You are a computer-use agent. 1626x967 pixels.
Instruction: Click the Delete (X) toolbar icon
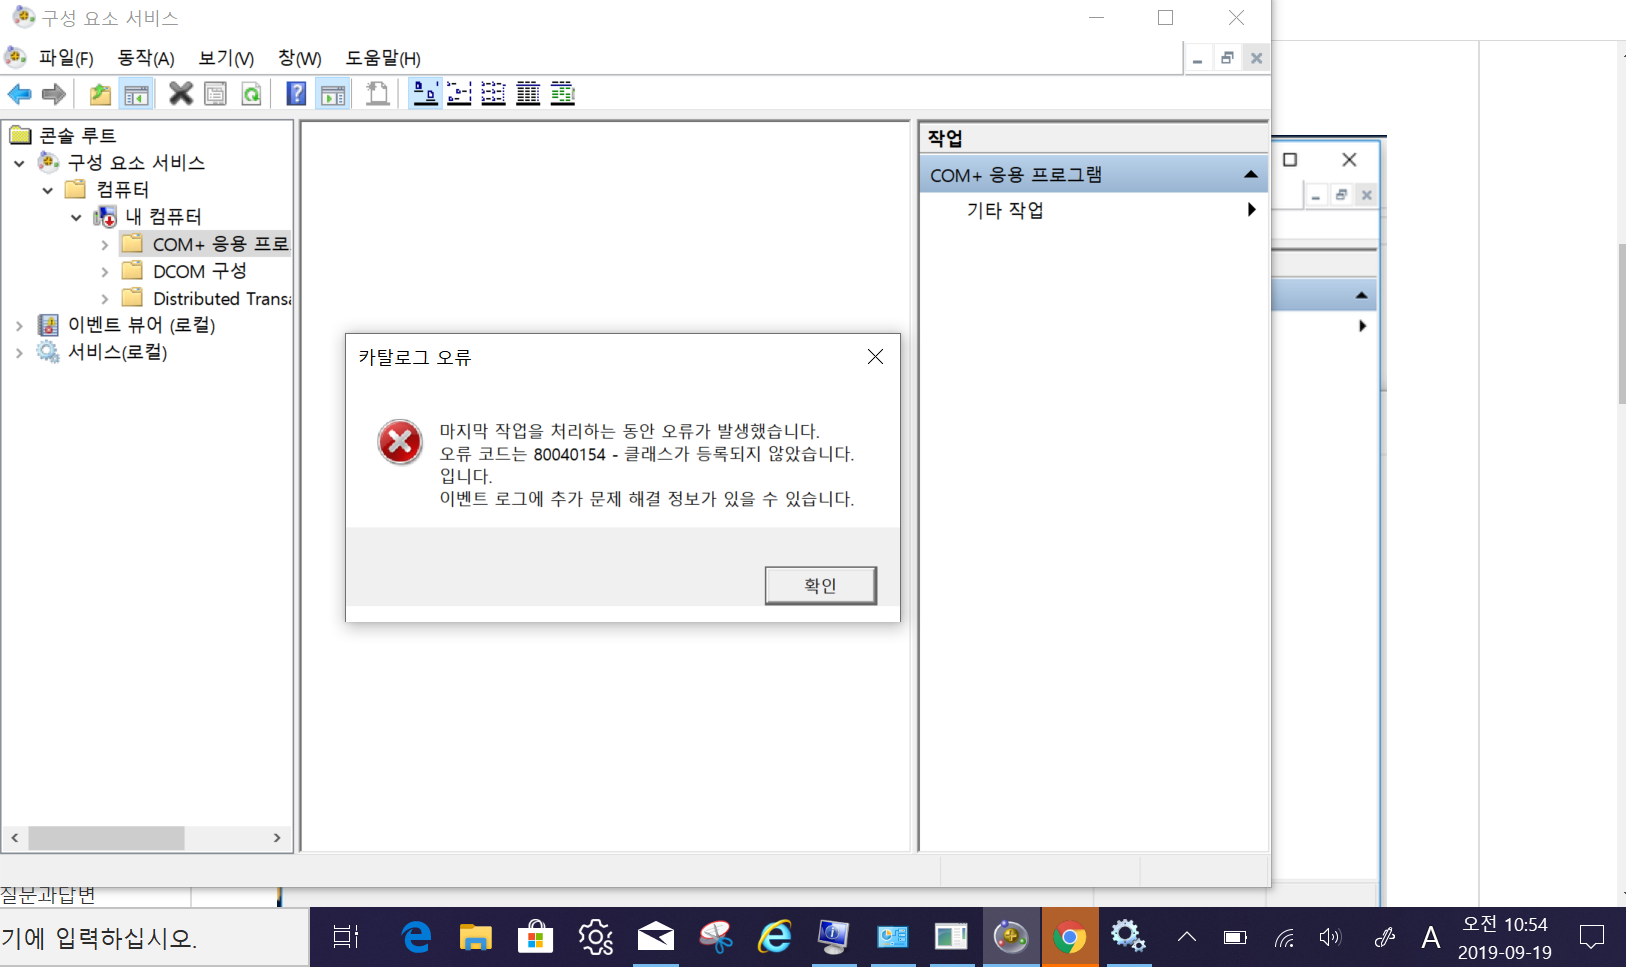[181, 94]
